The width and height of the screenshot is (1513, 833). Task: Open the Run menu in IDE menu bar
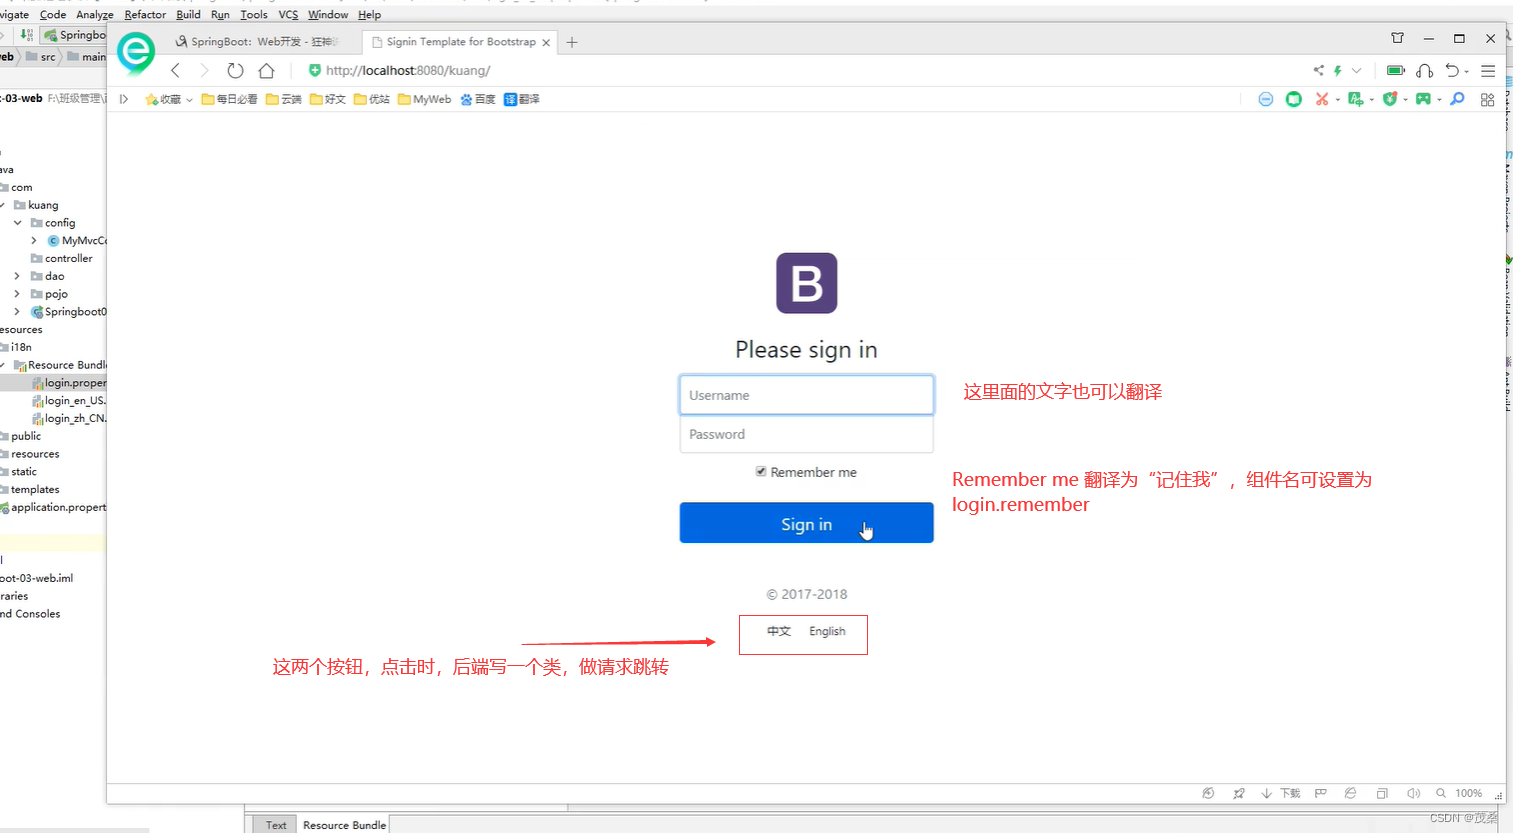220,14
